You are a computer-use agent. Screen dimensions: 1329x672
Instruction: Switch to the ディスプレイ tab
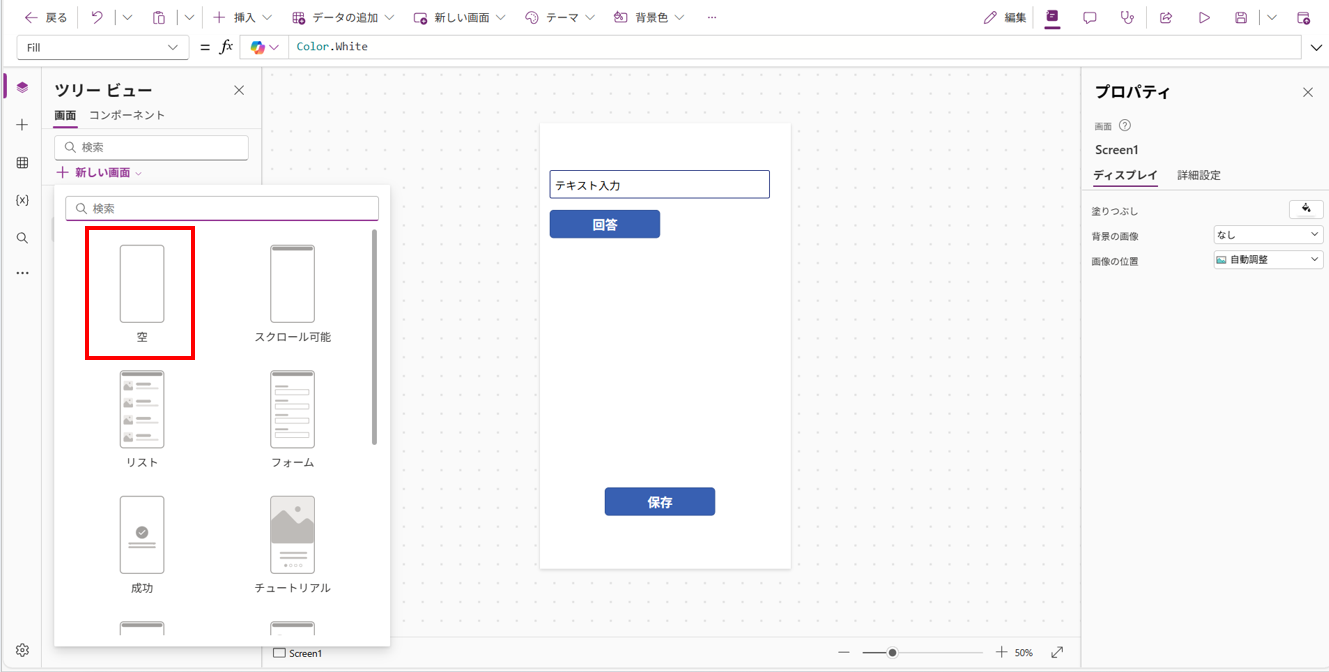1125,175
